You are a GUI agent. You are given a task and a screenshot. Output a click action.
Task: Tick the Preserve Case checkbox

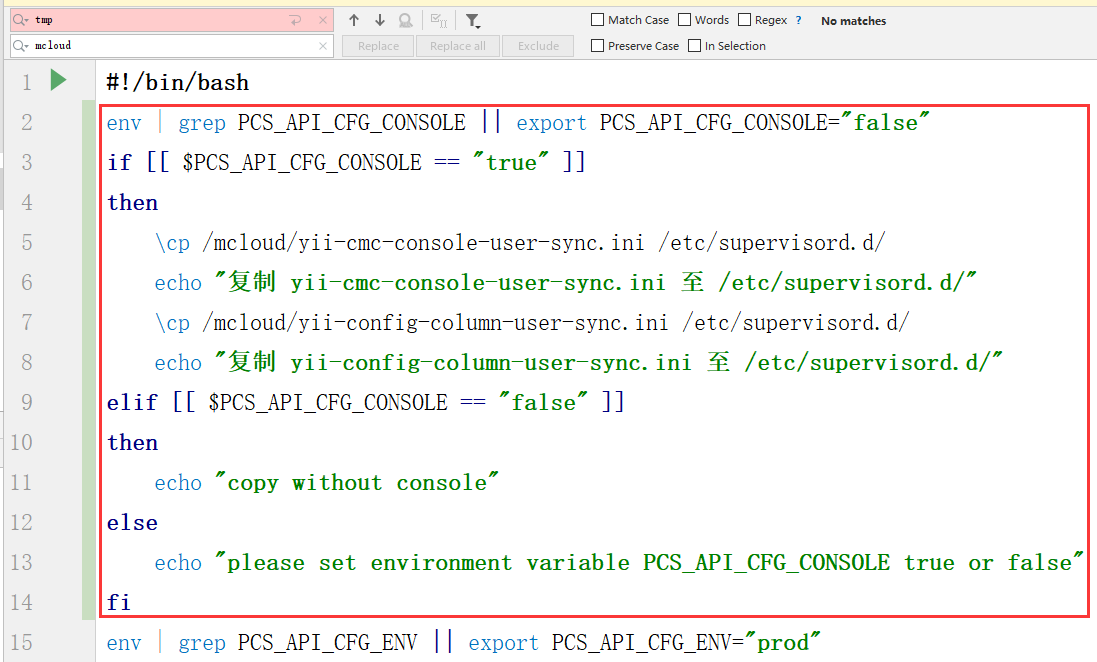click(598, 46)
